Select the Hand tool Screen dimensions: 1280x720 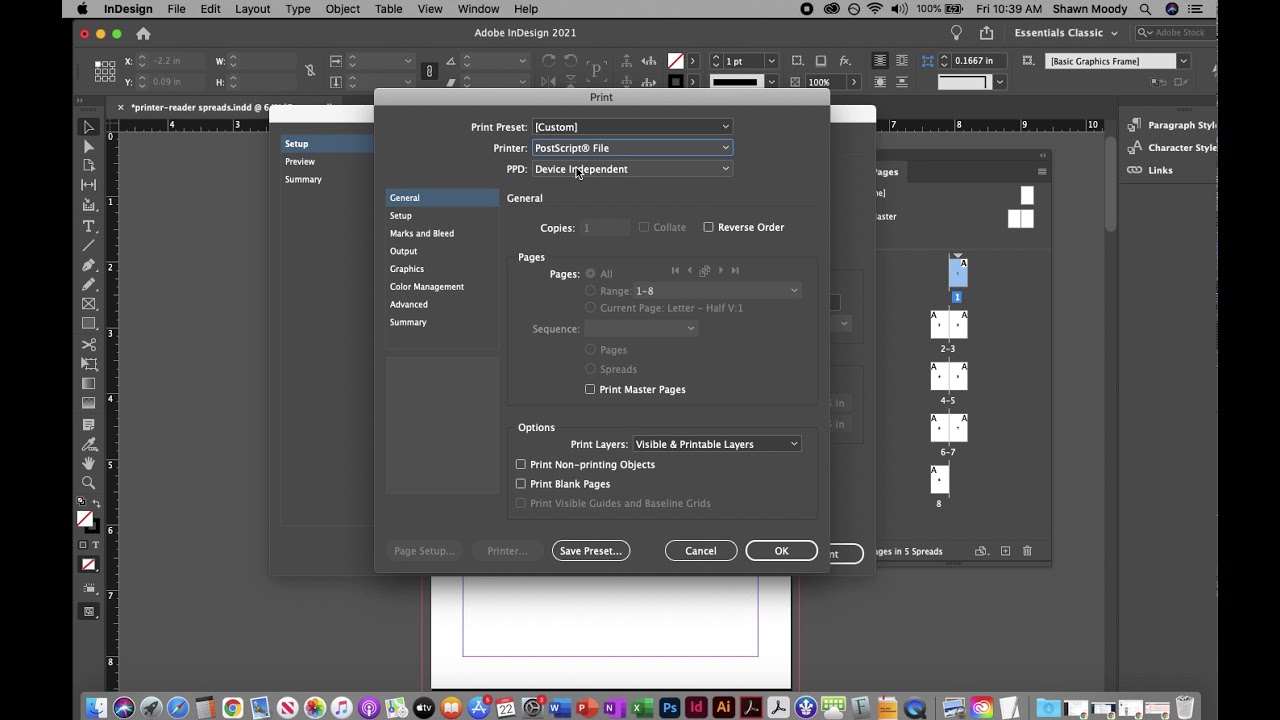(x=88, y=463)
